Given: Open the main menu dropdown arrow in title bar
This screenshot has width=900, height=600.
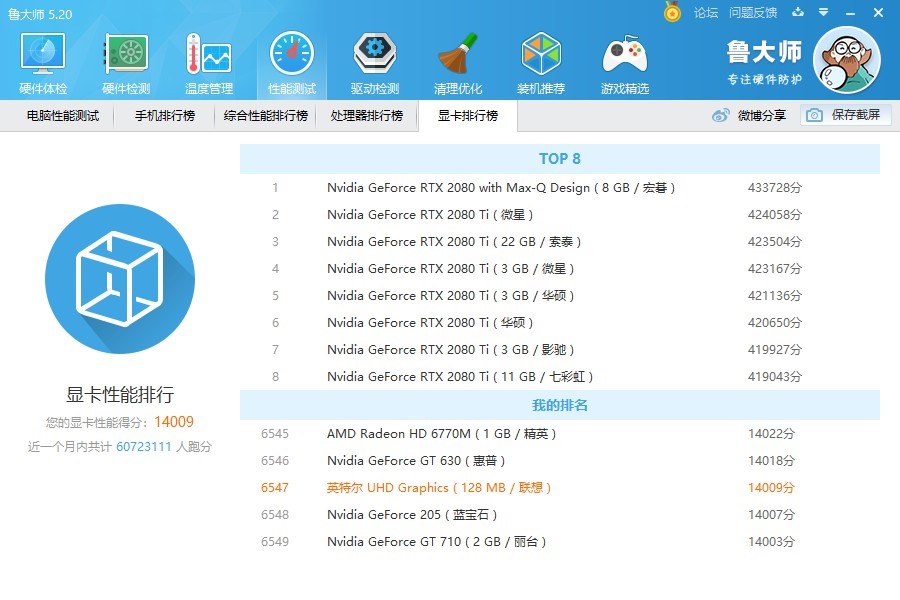Looking at the screenshot, I should tap(823, 13).
